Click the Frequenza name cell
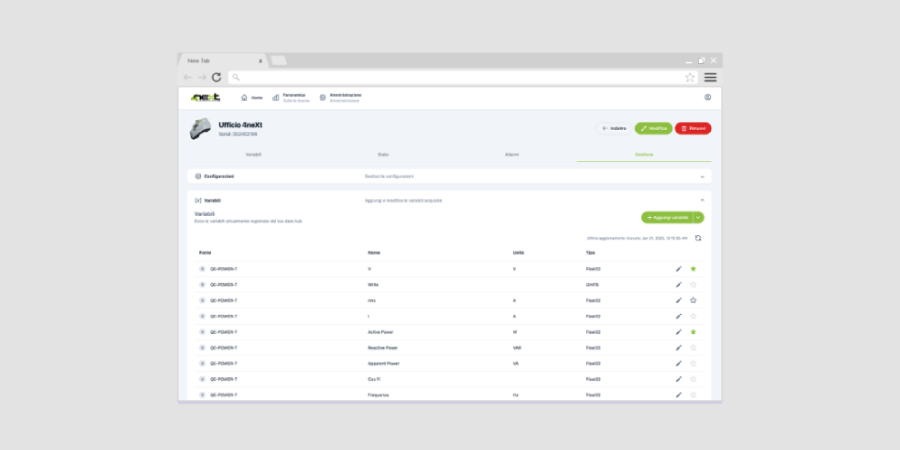This screenshot has height=450, width=900. 378,395
